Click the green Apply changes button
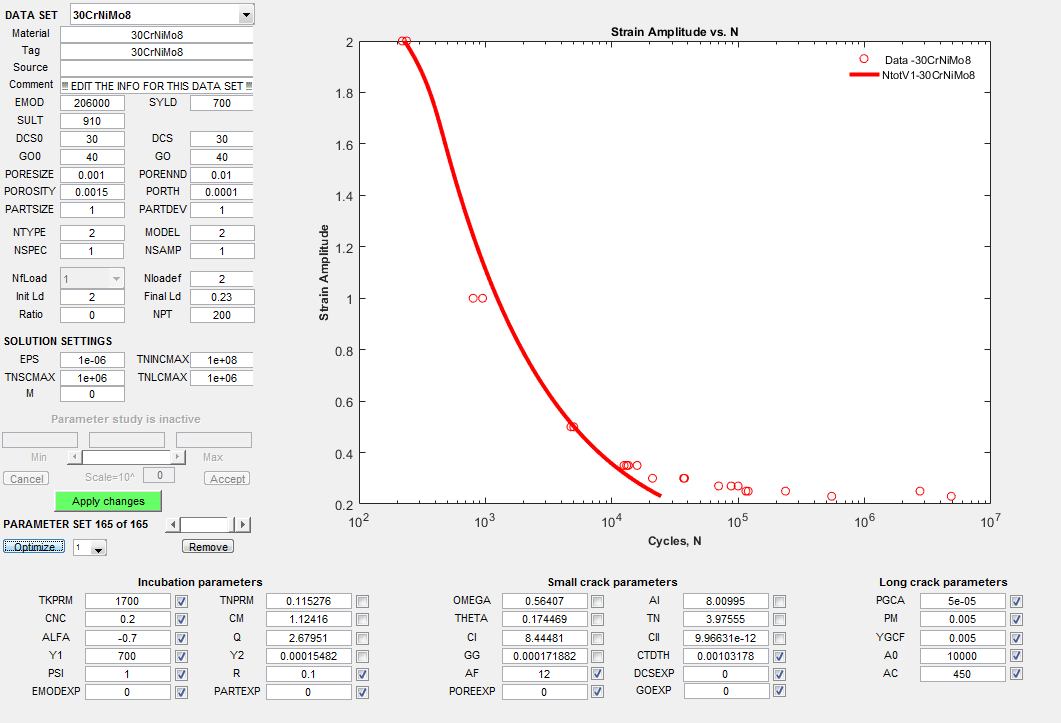The image size is (1061, 723). pyautogui.click(x=108, y=501)
